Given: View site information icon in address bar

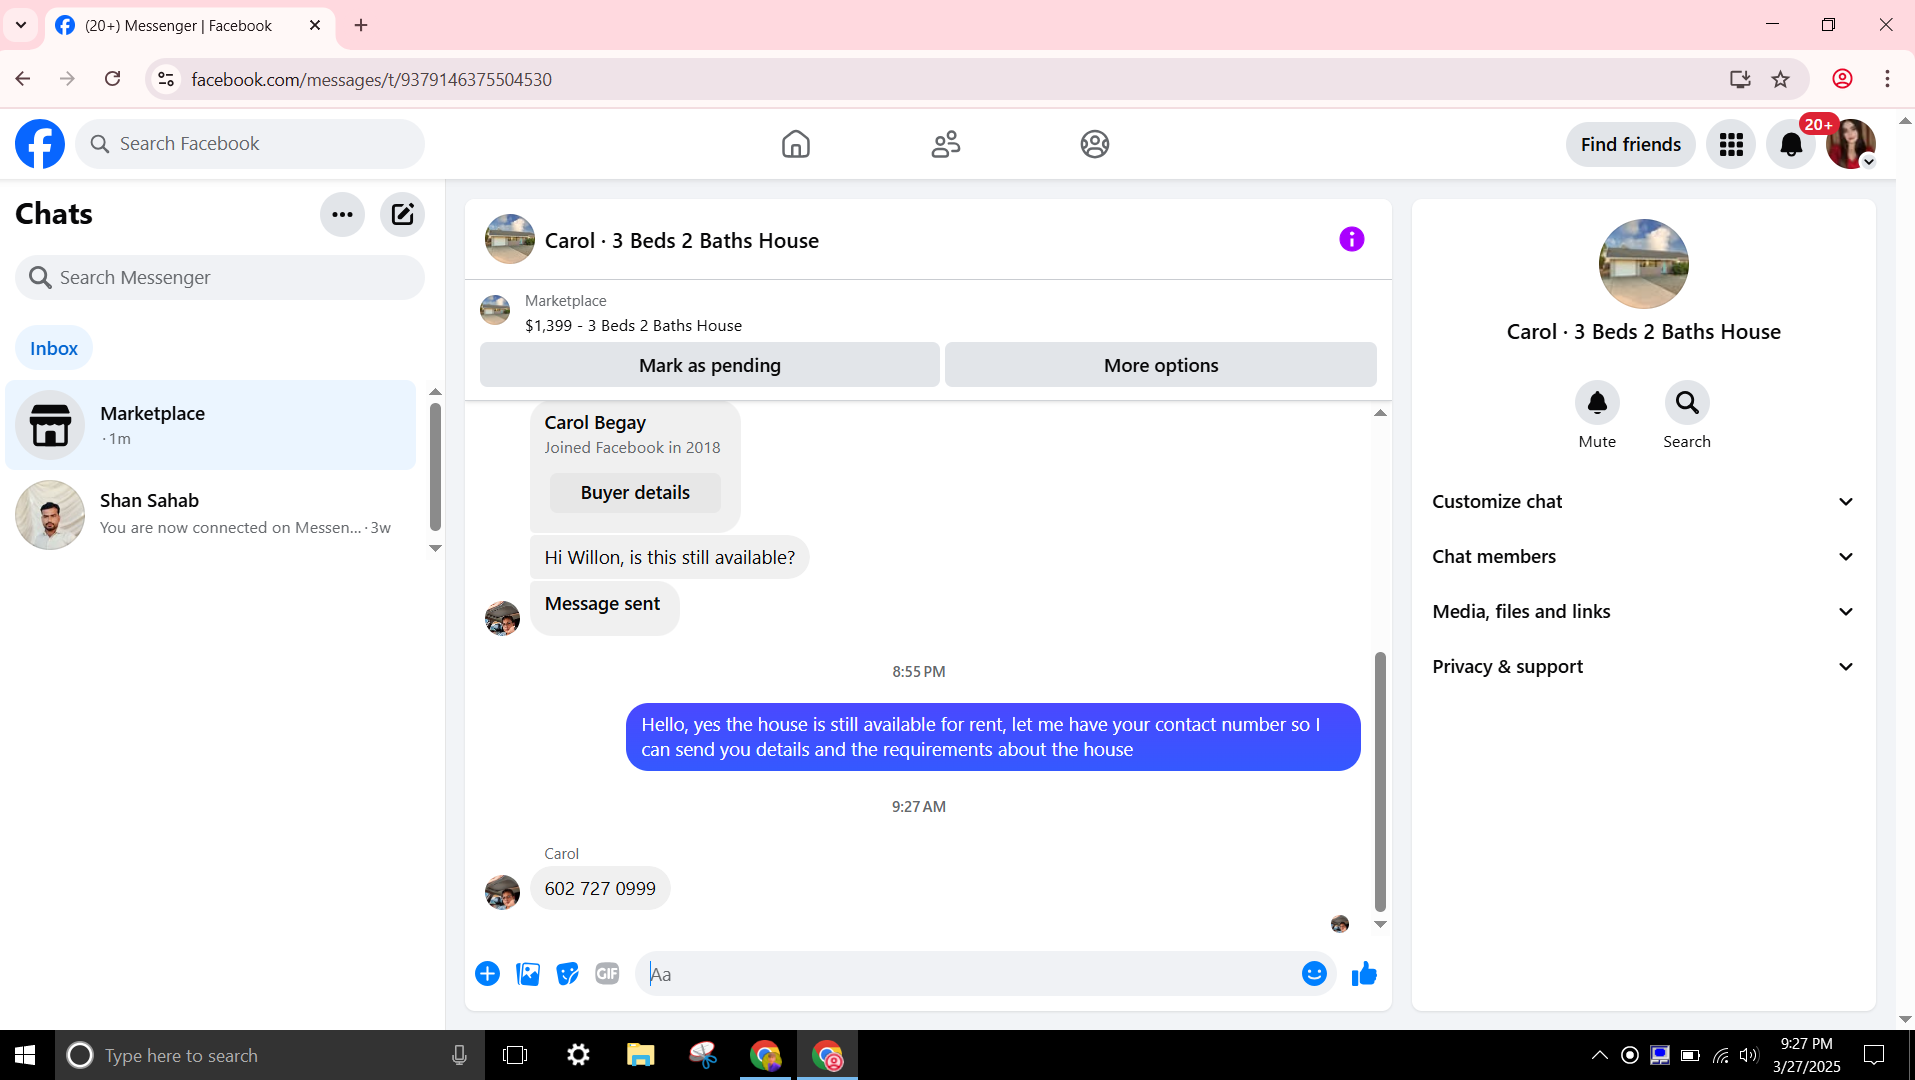Looking at the screenshot, I should [166, 79].
